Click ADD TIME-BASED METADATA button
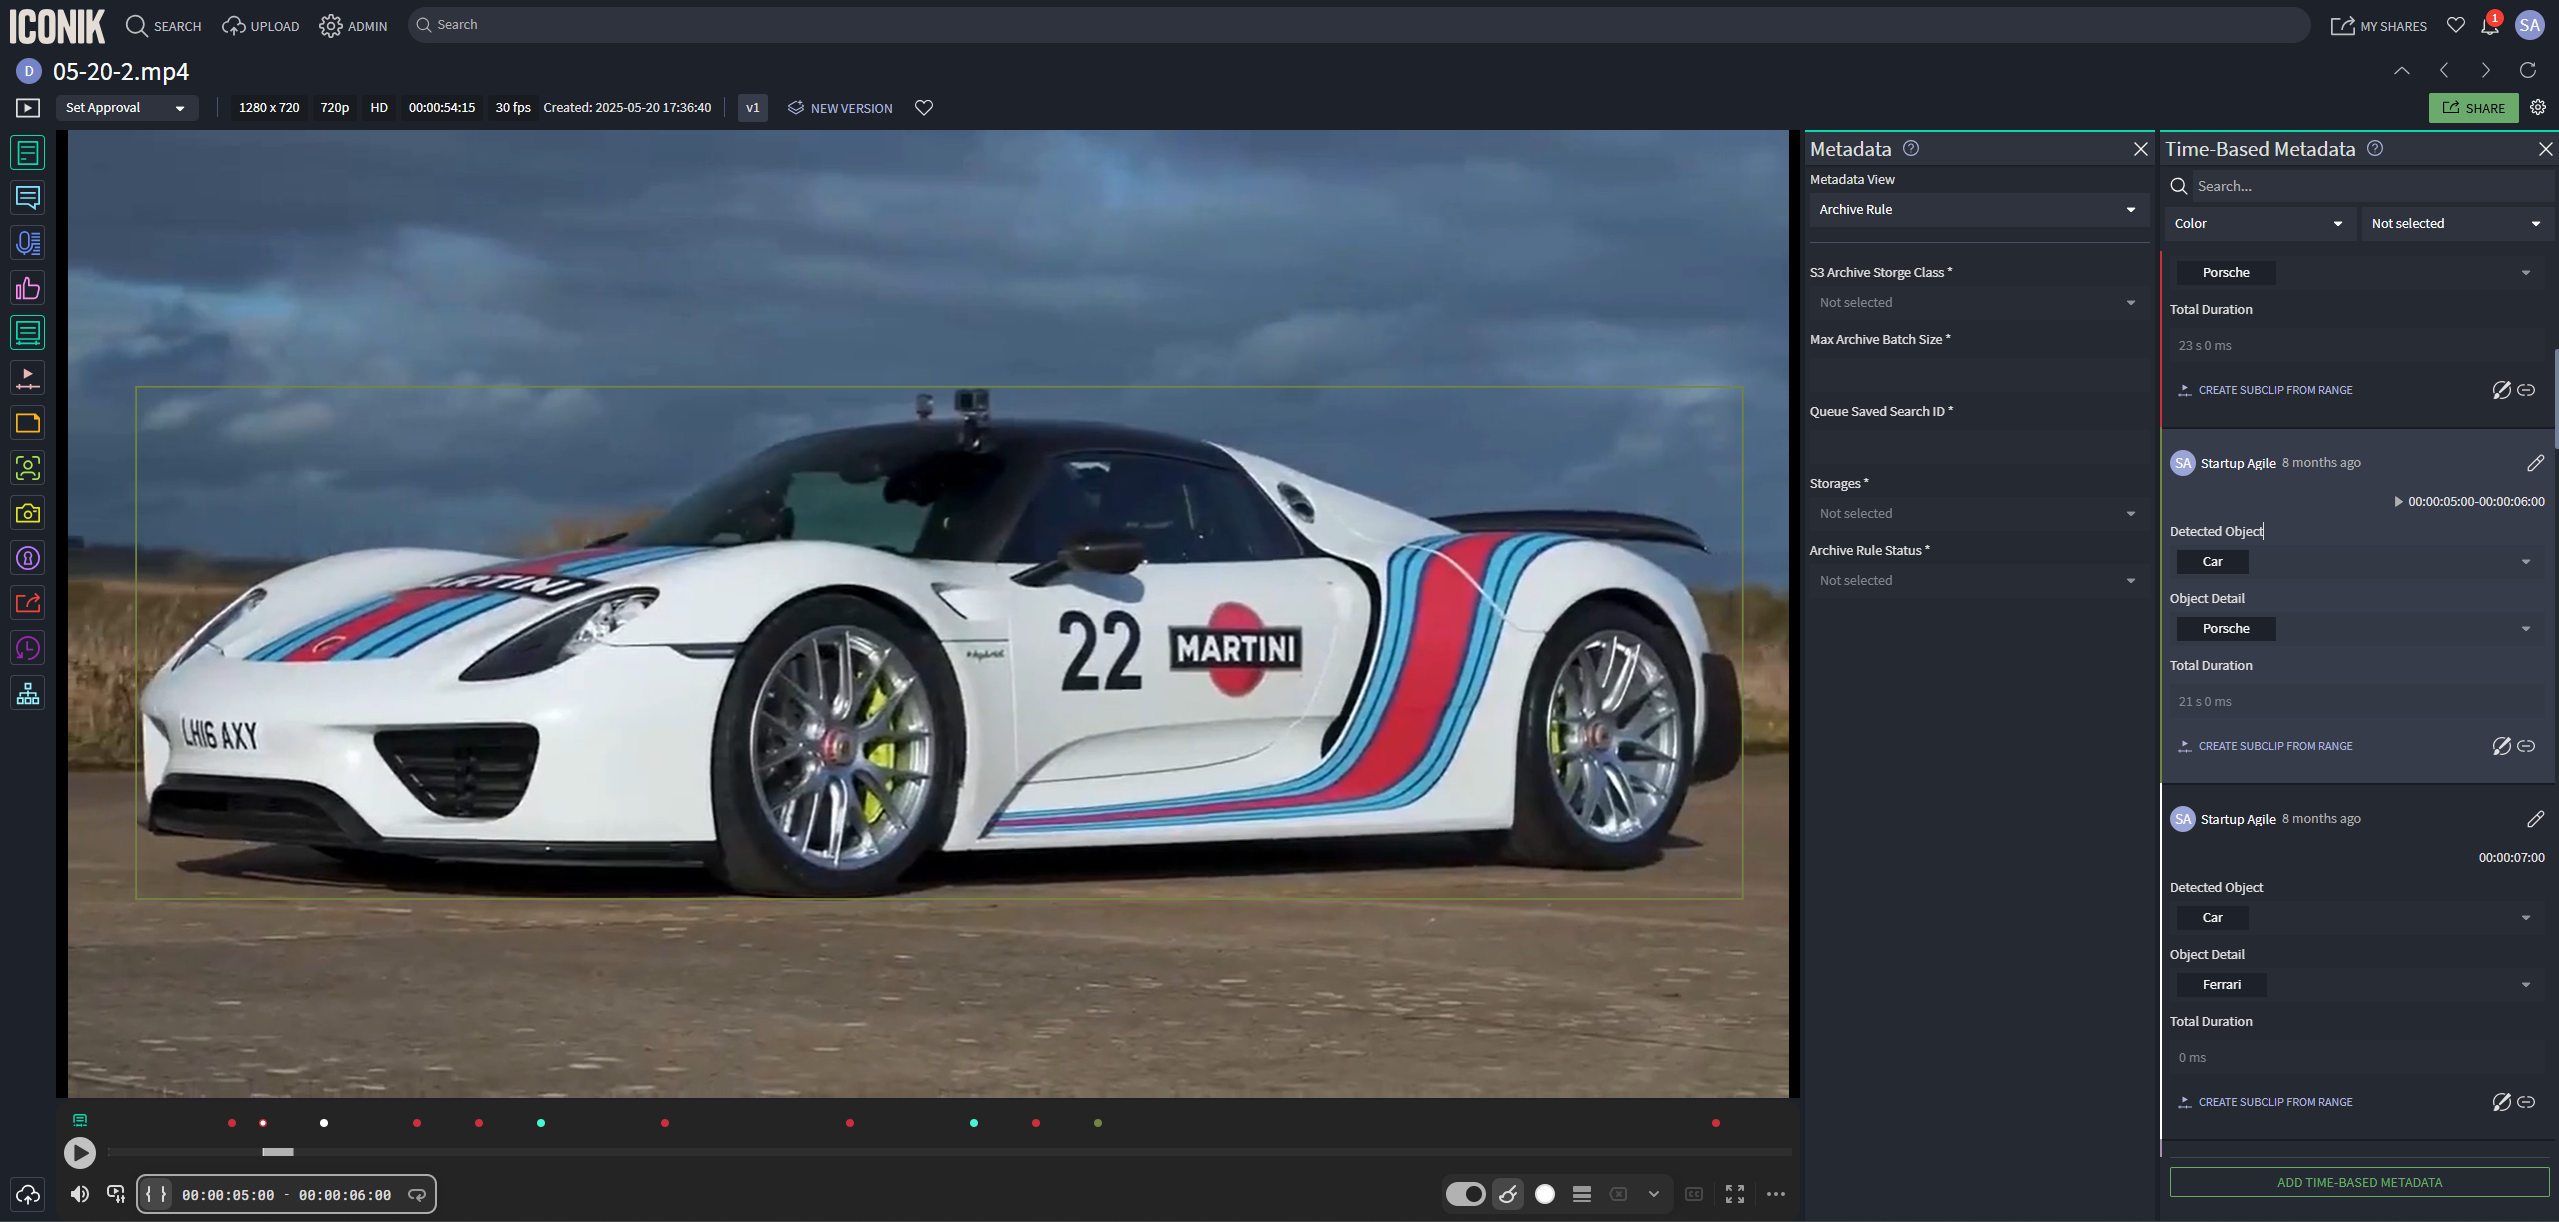The image size is (2559, 1222). [x=2359, y=1182]
